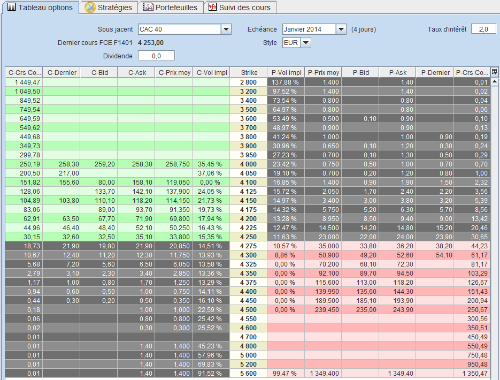Open the Stratégies tab

[x=108, y=7]
